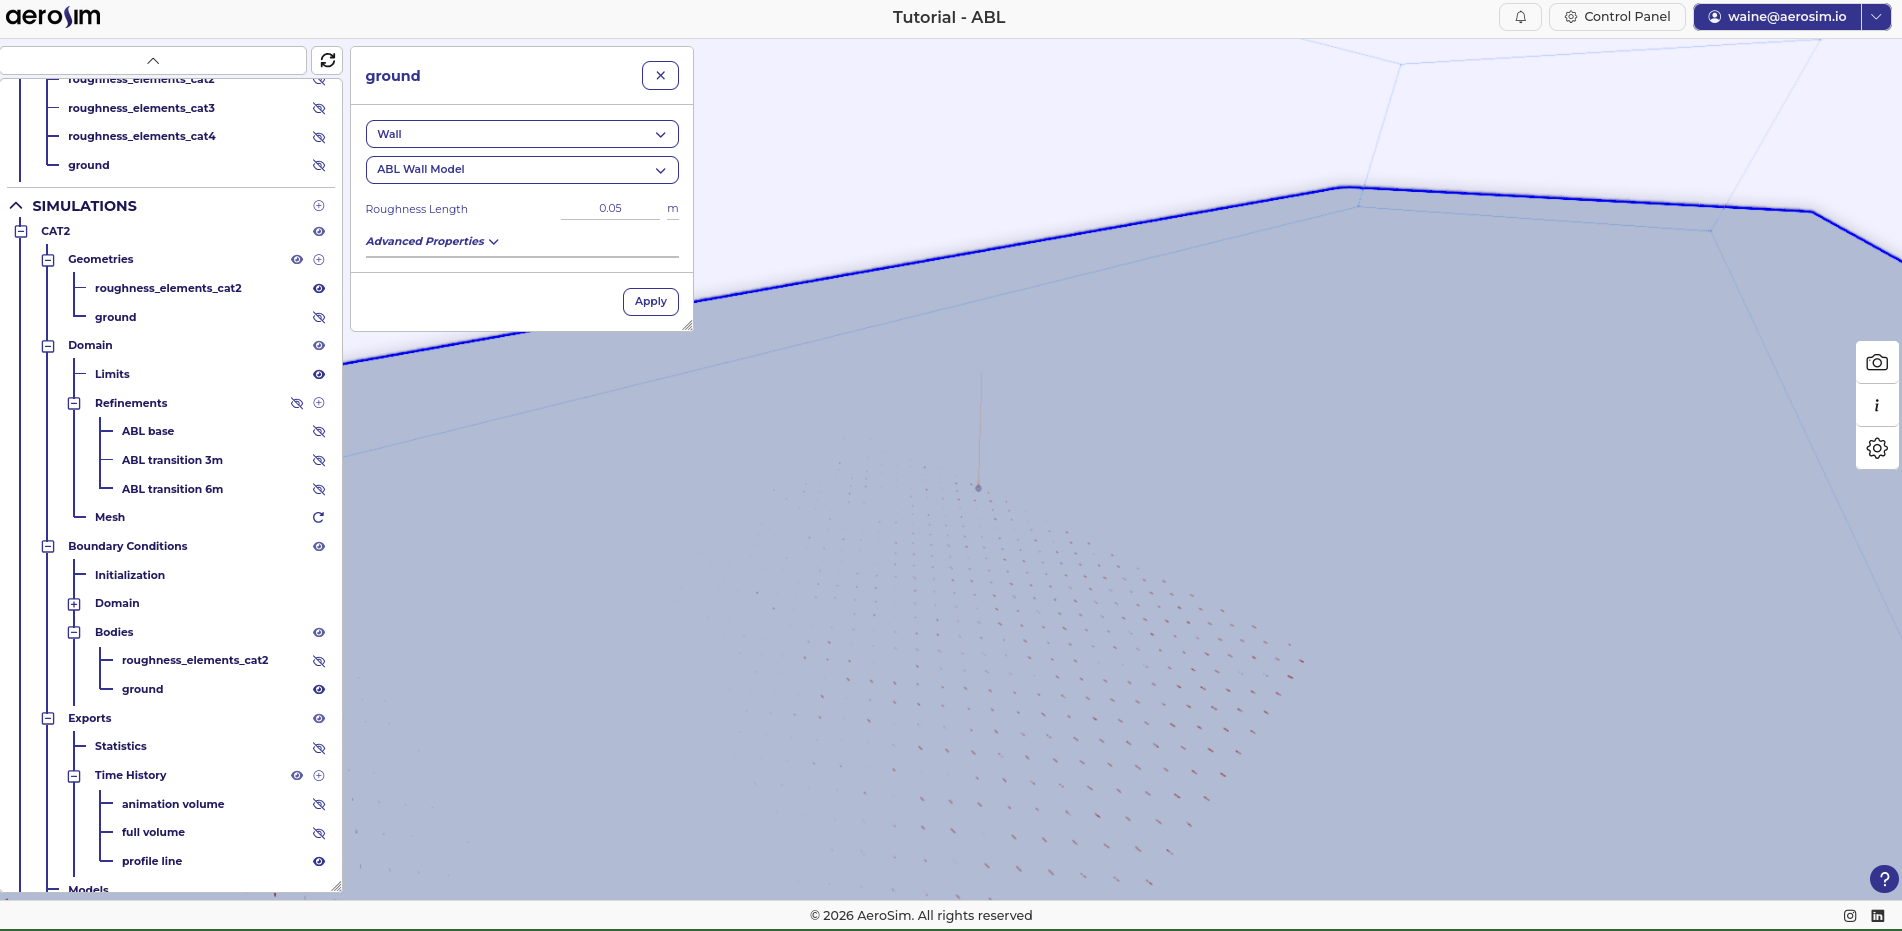Select the Statistics export item
The height and width of the screenshot is (931, 1902).
click(121, 747)
